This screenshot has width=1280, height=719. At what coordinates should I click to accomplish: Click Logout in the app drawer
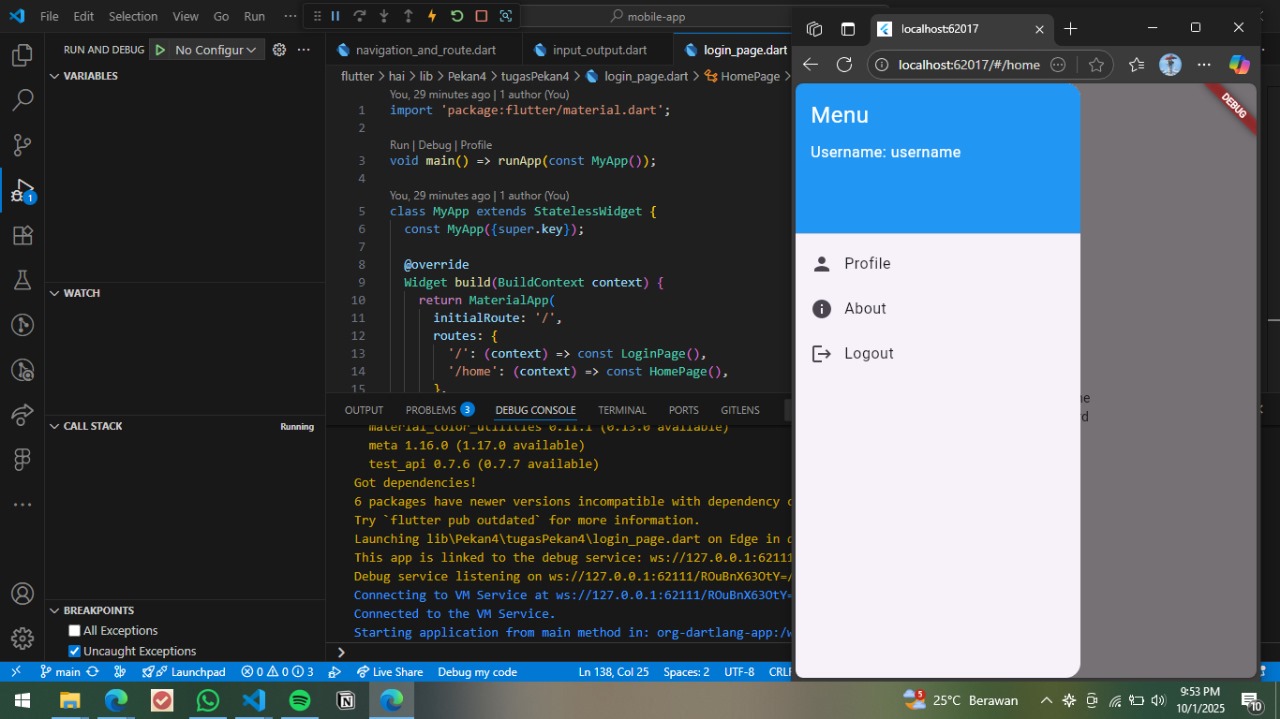(x=868, y=354)
